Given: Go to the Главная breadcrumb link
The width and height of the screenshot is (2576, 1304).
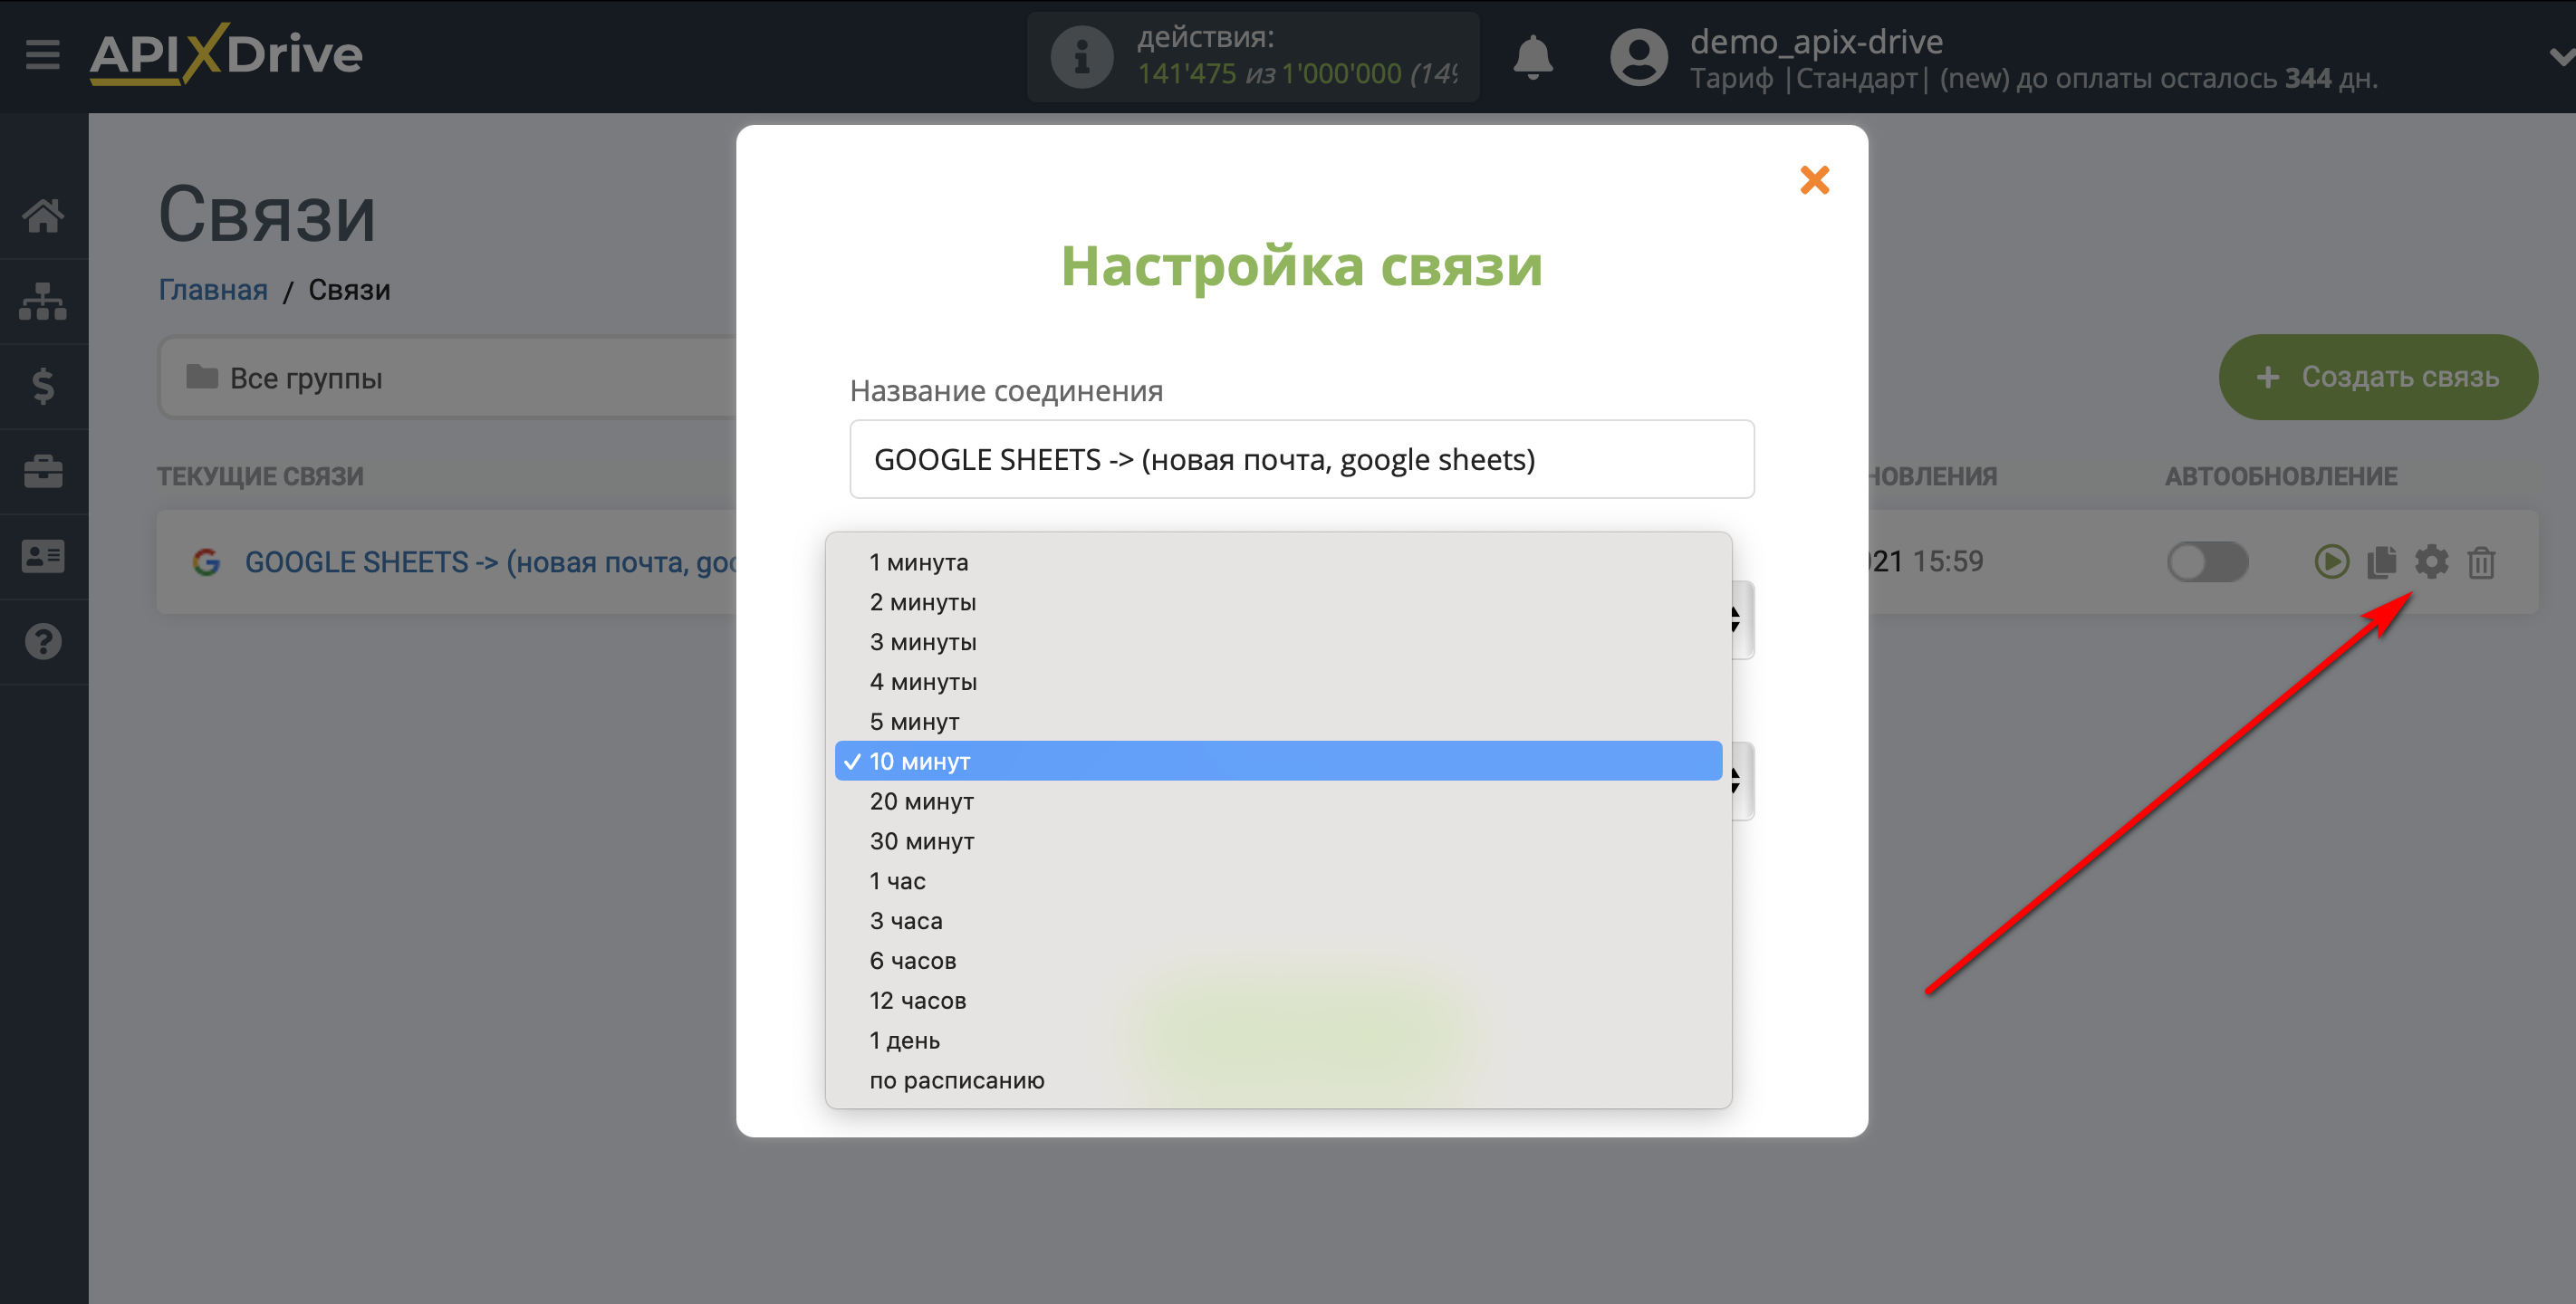Looking at the screenshot, I should coord(213,290).
